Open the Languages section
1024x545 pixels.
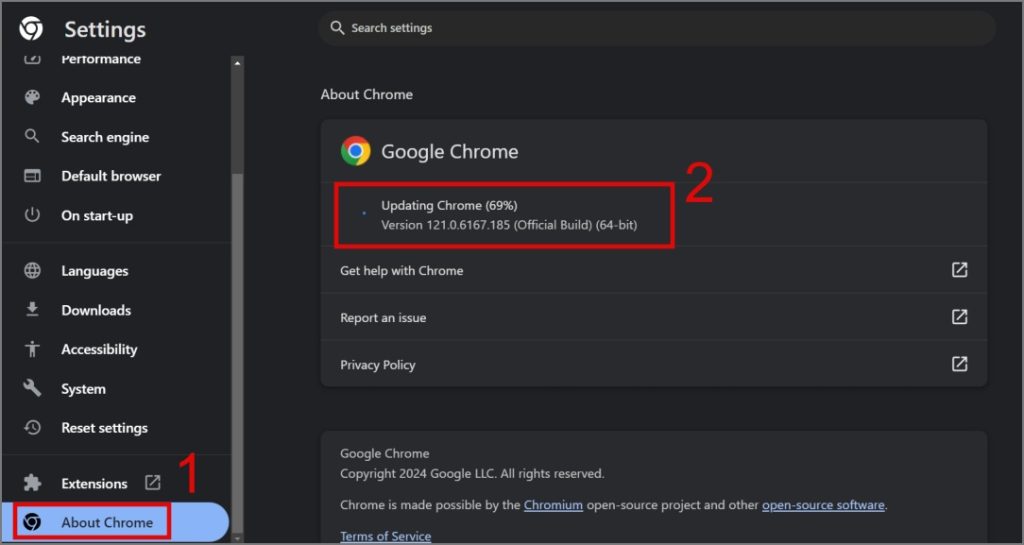coord(95,271)
